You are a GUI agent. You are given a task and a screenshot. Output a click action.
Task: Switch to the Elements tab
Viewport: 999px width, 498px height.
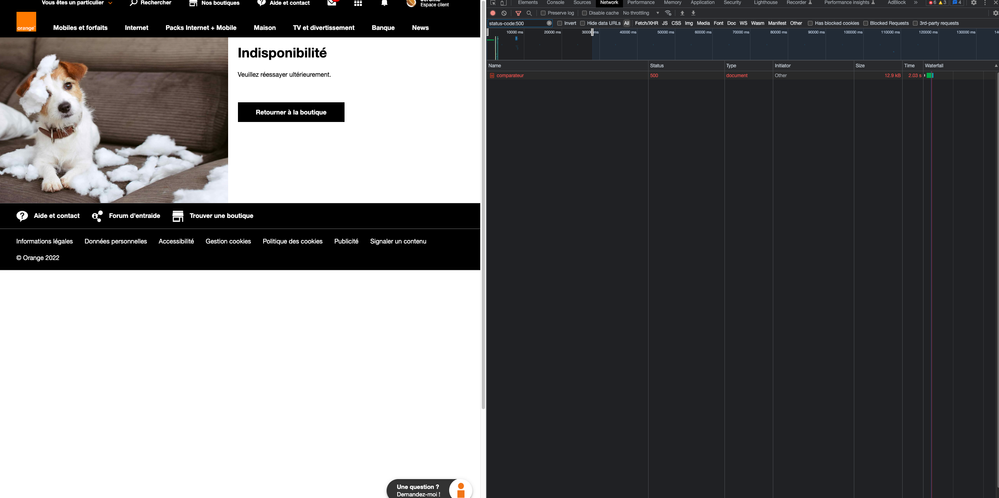528,3
